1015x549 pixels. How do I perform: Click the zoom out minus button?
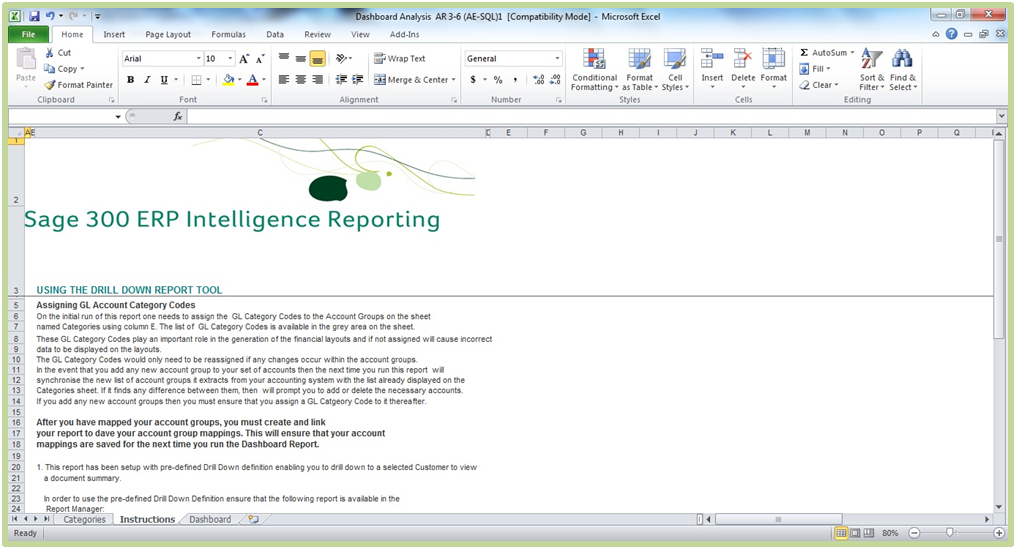pyautogui.click(x=914, y=533)
